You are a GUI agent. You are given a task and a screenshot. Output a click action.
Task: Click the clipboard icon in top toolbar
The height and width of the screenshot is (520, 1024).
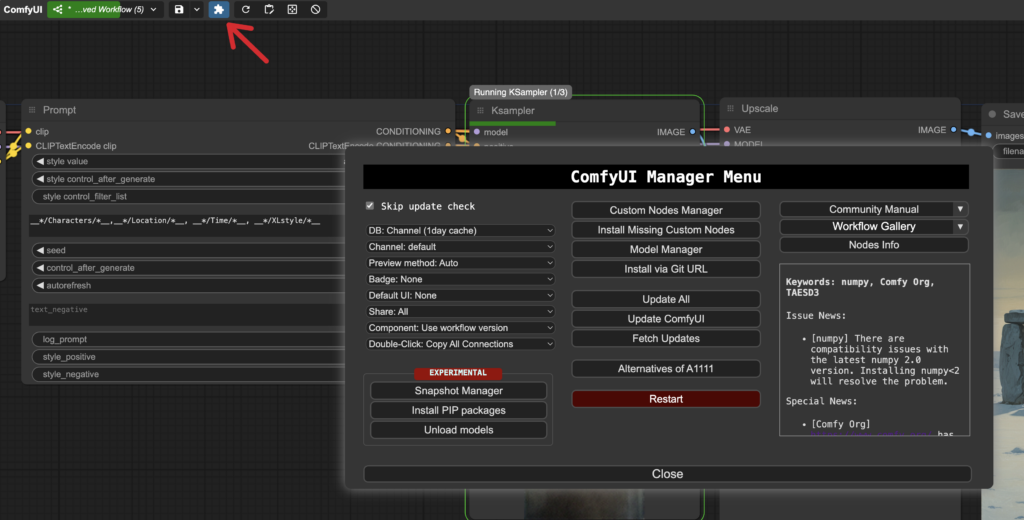tap(269, 9)
